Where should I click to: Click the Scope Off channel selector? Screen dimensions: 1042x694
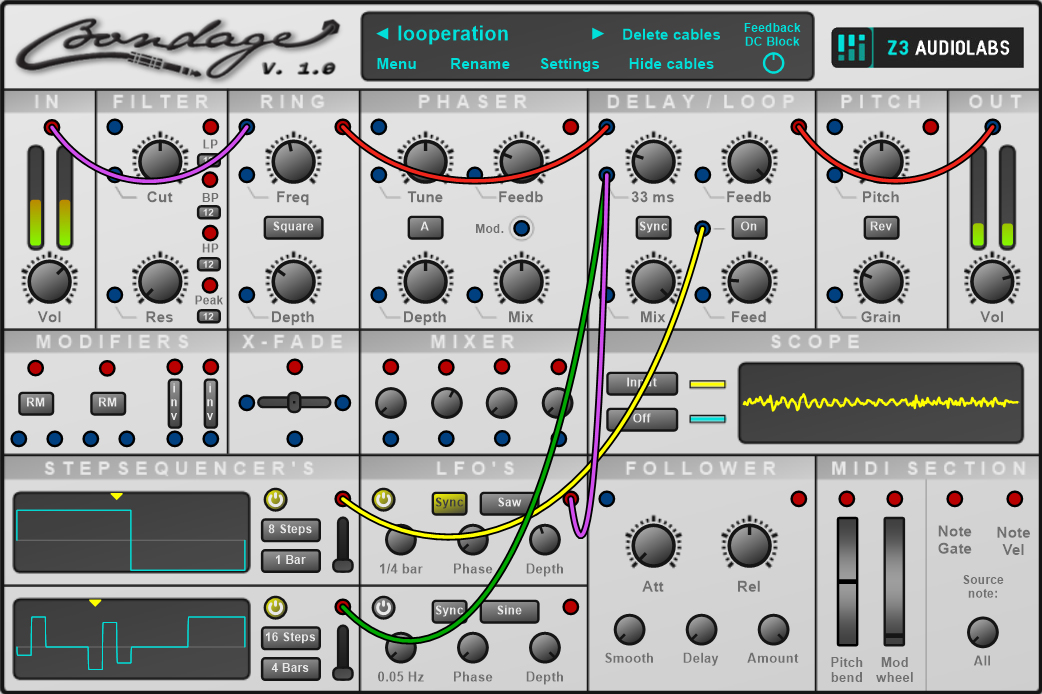click(x=642, y=419)
